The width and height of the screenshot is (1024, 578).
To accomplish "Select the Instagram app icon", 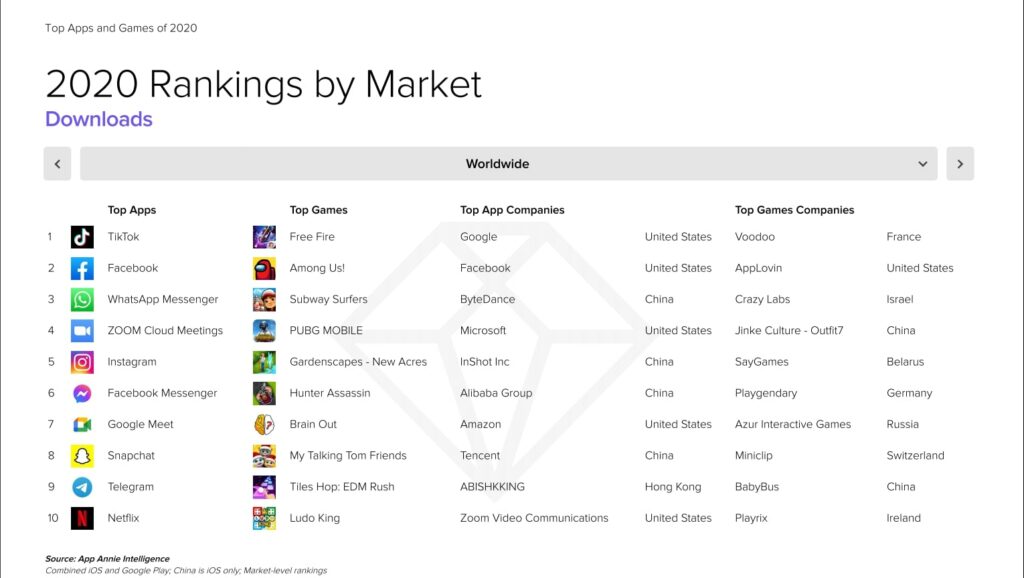I will pyautogui.click(x=82, y=362).
